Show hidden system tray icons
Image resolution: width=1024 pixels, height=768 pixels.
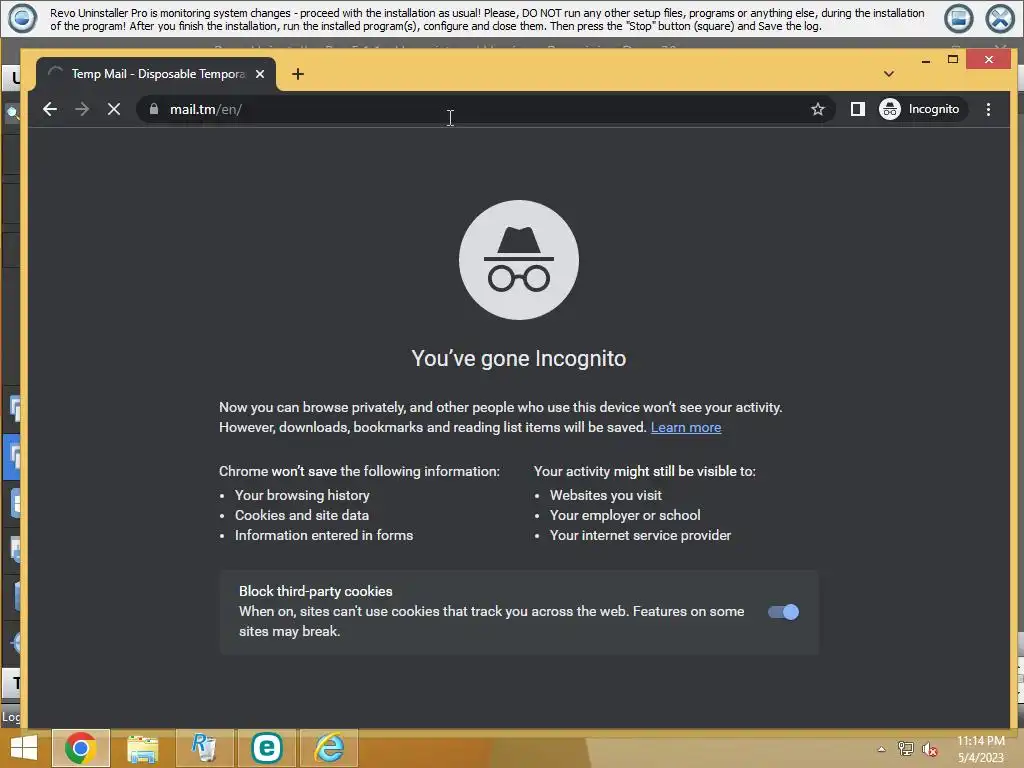click(881, 749)
